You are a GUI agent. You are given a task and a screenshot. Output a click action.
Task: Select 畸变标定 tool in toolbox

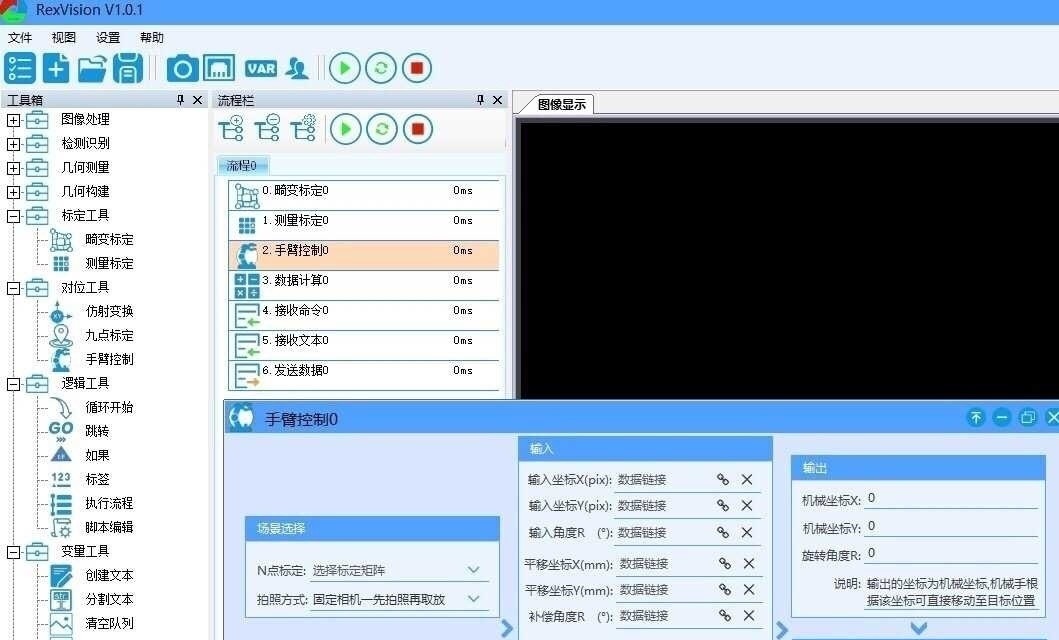(93, 240)
